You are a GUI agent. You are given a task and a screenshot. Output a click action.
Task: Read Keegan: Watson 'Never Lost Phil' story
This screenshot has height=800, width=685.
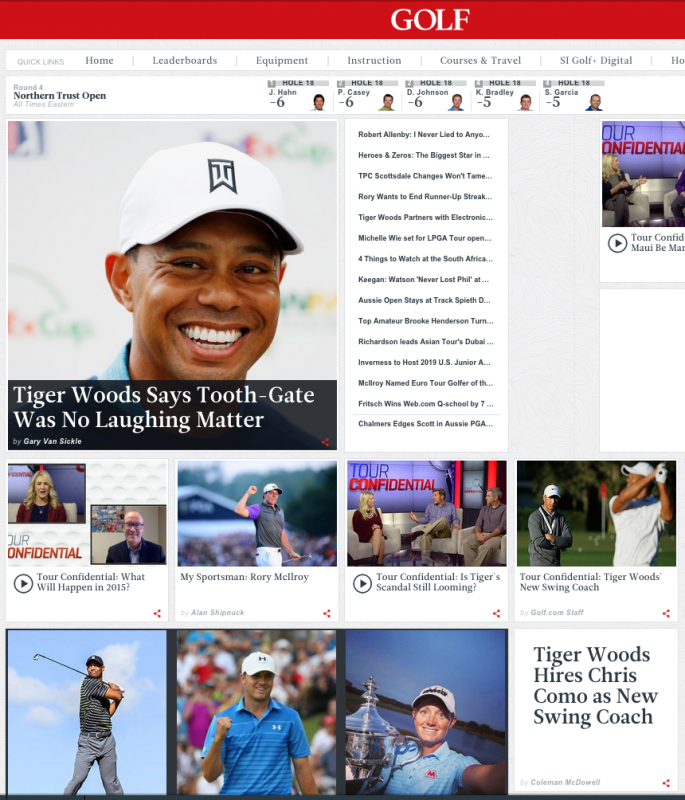(423, 280)
